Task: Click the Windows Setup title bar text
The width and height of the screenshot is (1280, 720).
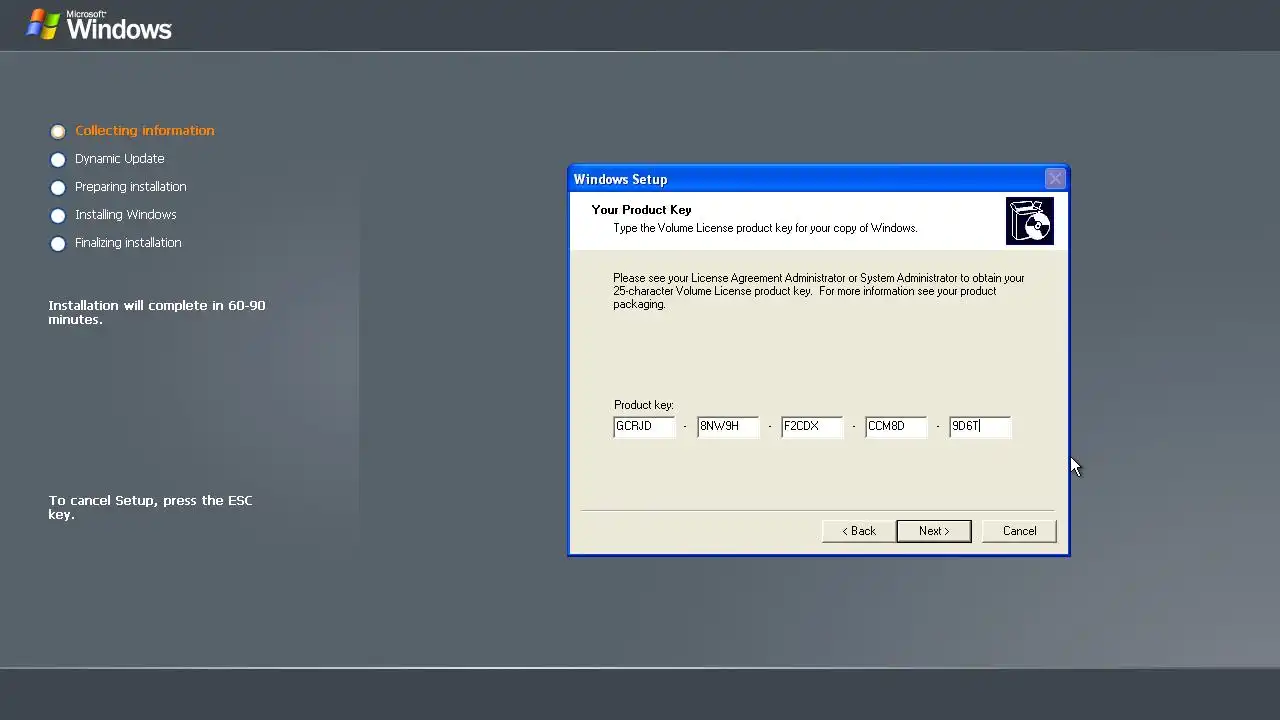Action: tap(620, 179)
